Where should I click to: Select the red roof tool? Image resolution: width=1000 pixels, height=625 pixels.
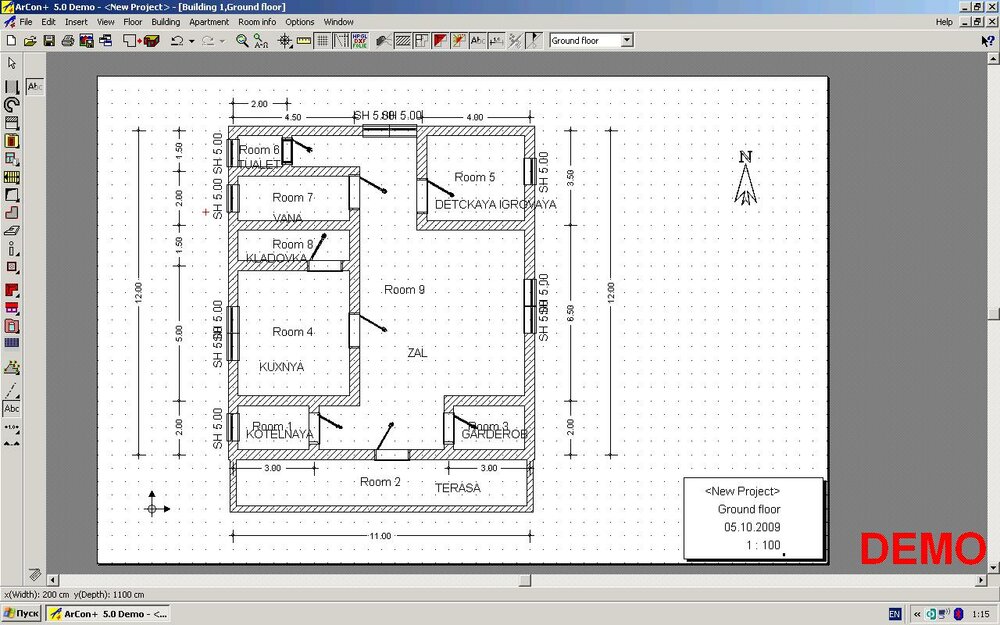[x=11, y=290]
